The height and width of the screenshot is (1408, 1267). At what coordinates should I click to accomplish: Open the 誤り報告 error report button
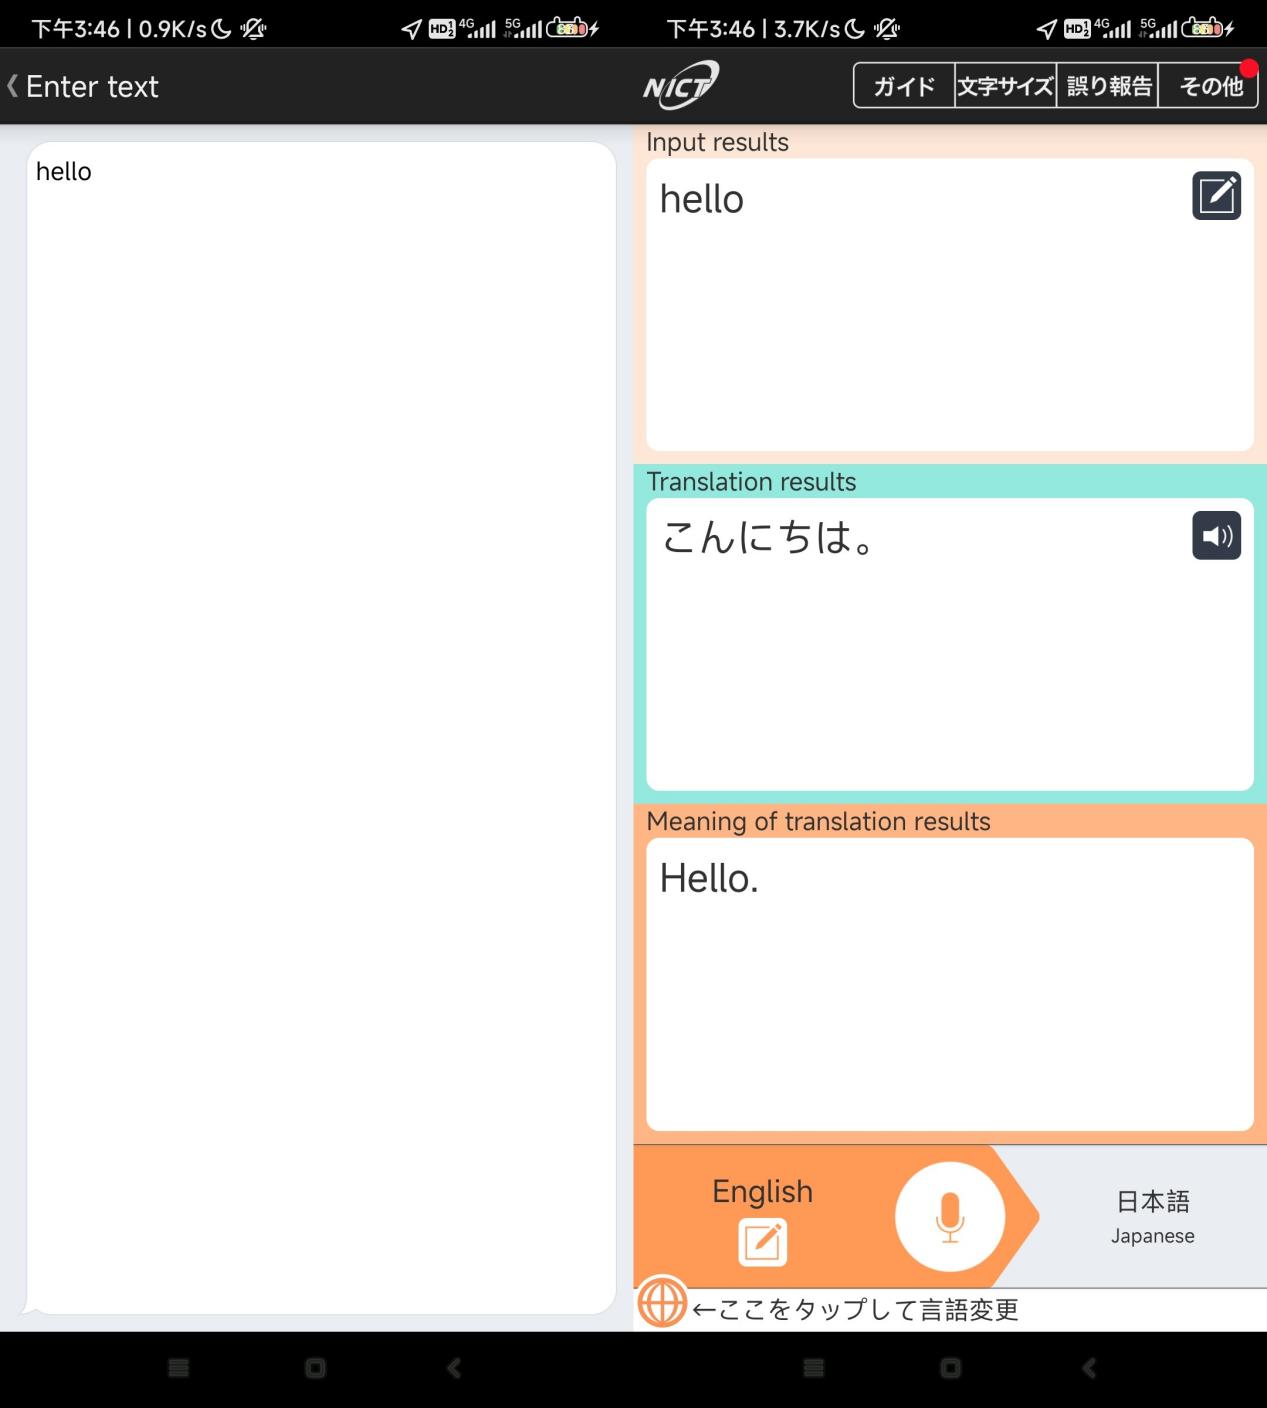pos(1106,86)
